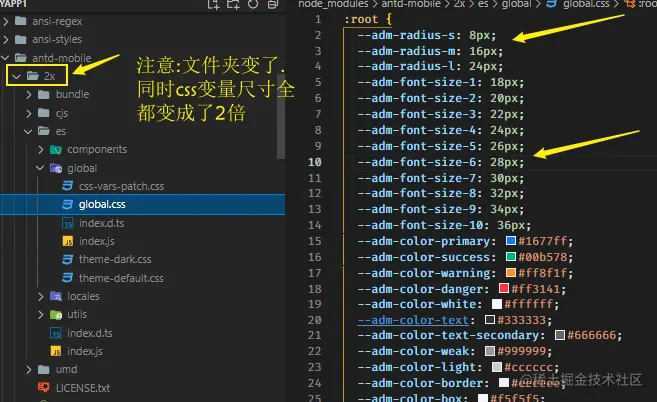Open index.js below the utils folder

[85, 351]
